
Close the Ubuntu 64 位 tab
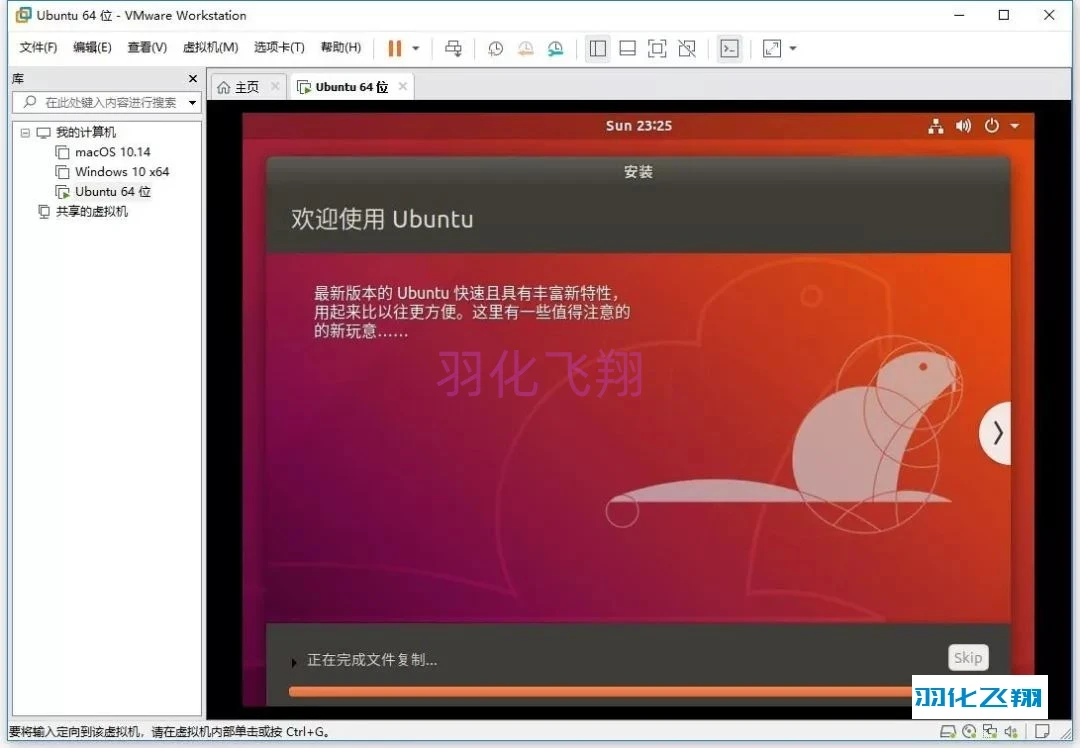pos(403,86)
